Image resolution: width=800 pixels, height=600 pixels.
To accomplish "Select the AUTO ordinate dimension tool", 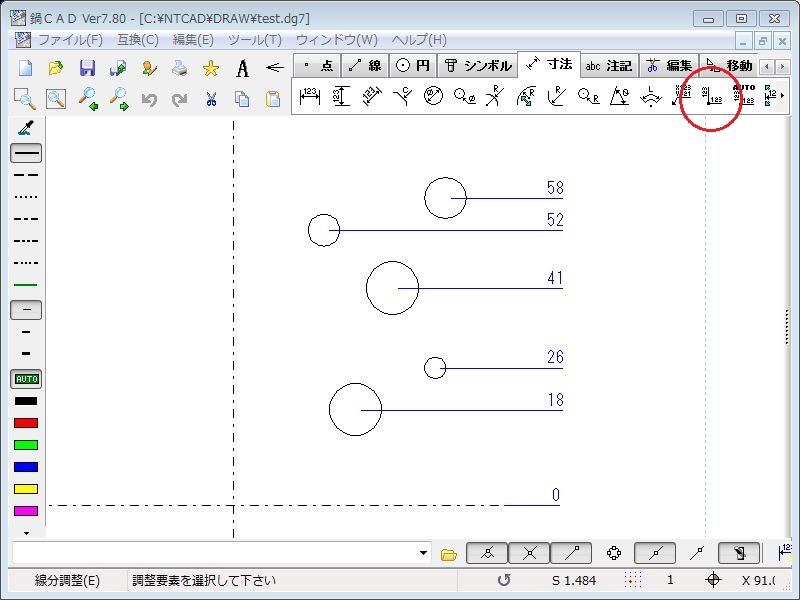I will click(743, 95).
